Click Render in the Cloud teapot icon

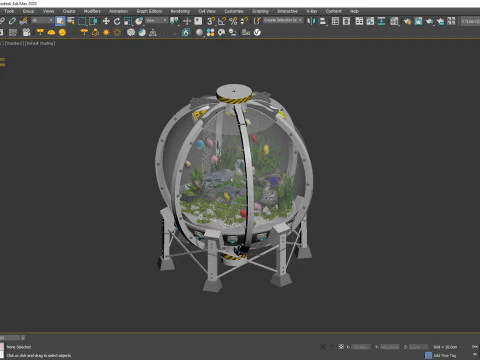pyautogui.click(x=440, y=21)
